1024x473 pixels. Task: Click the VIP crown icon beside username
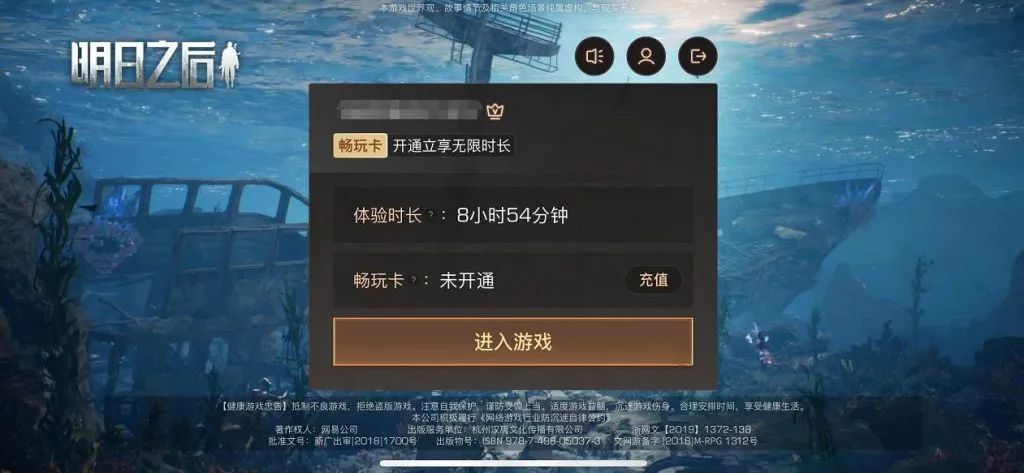pos(495,112)
